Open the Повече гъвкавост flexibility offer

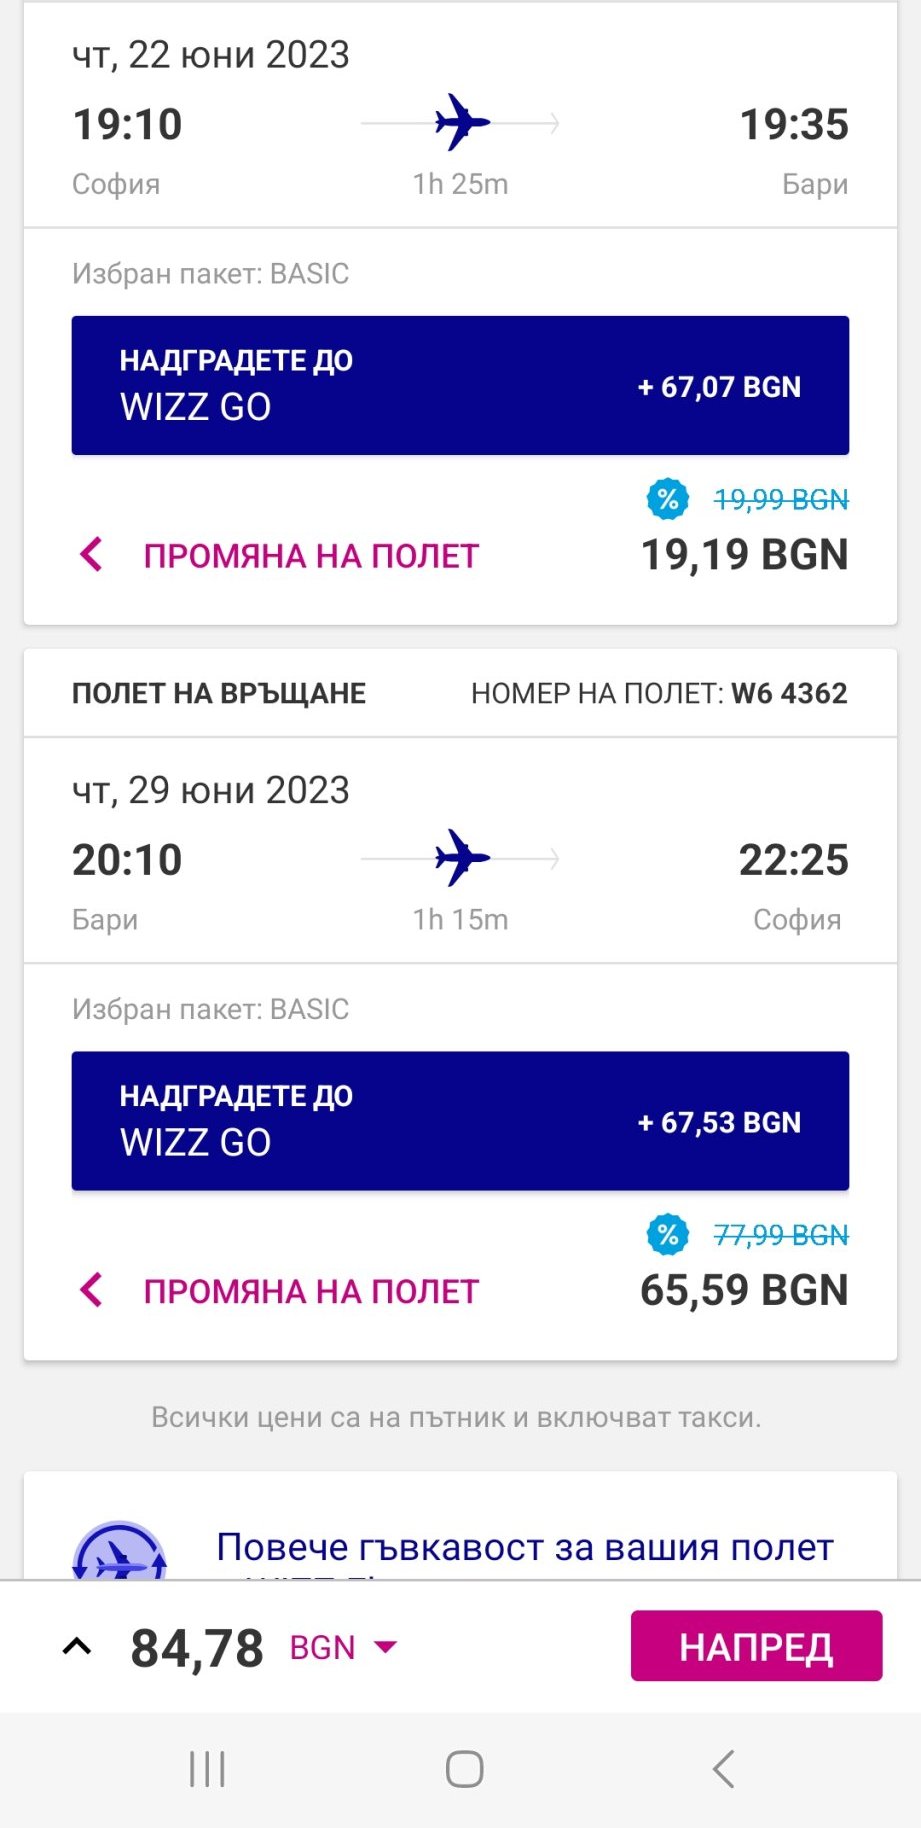click(x=524, y=1548)
